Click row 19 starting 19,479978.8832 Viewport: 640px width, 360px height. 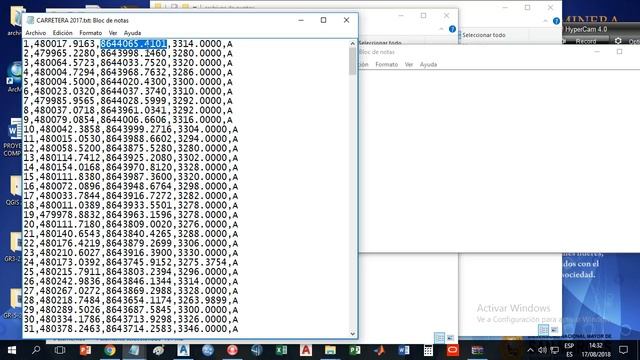coord(131,215)
